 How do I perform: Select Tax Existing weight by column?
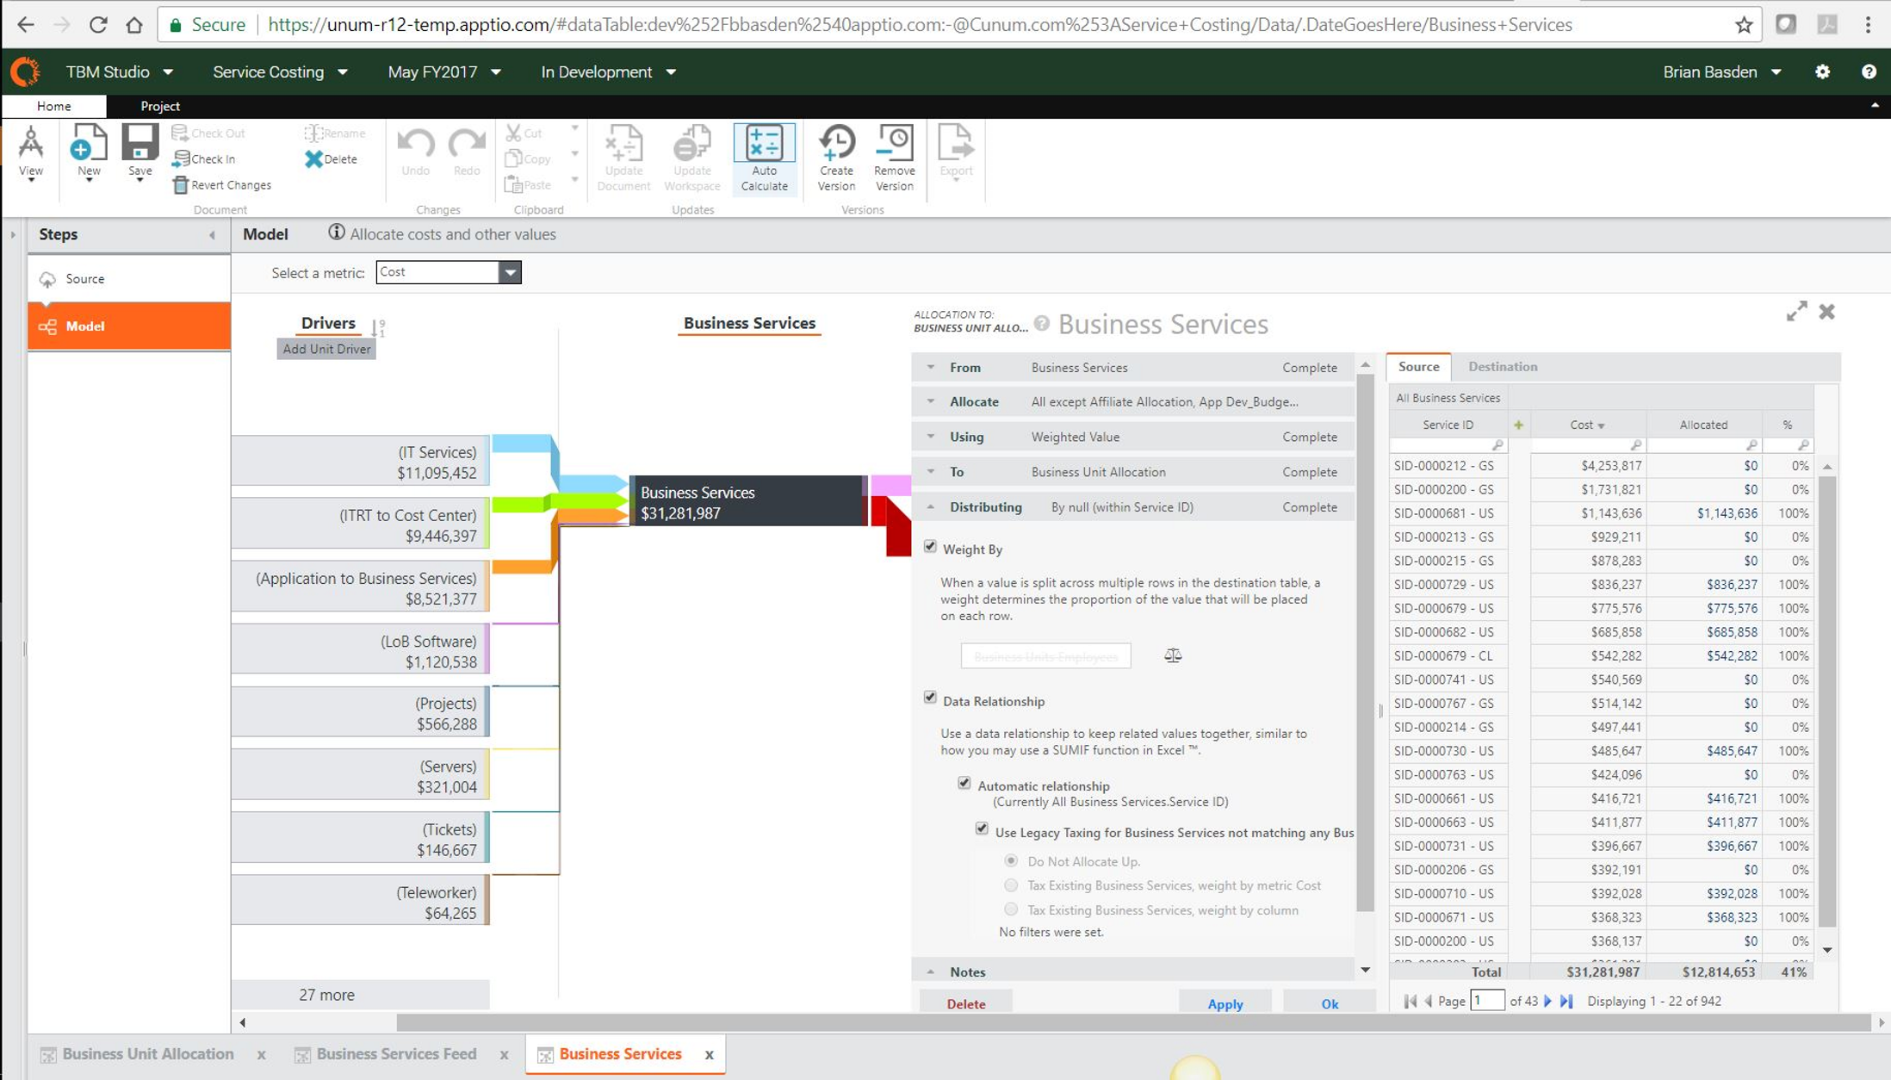click(1011, 909)
